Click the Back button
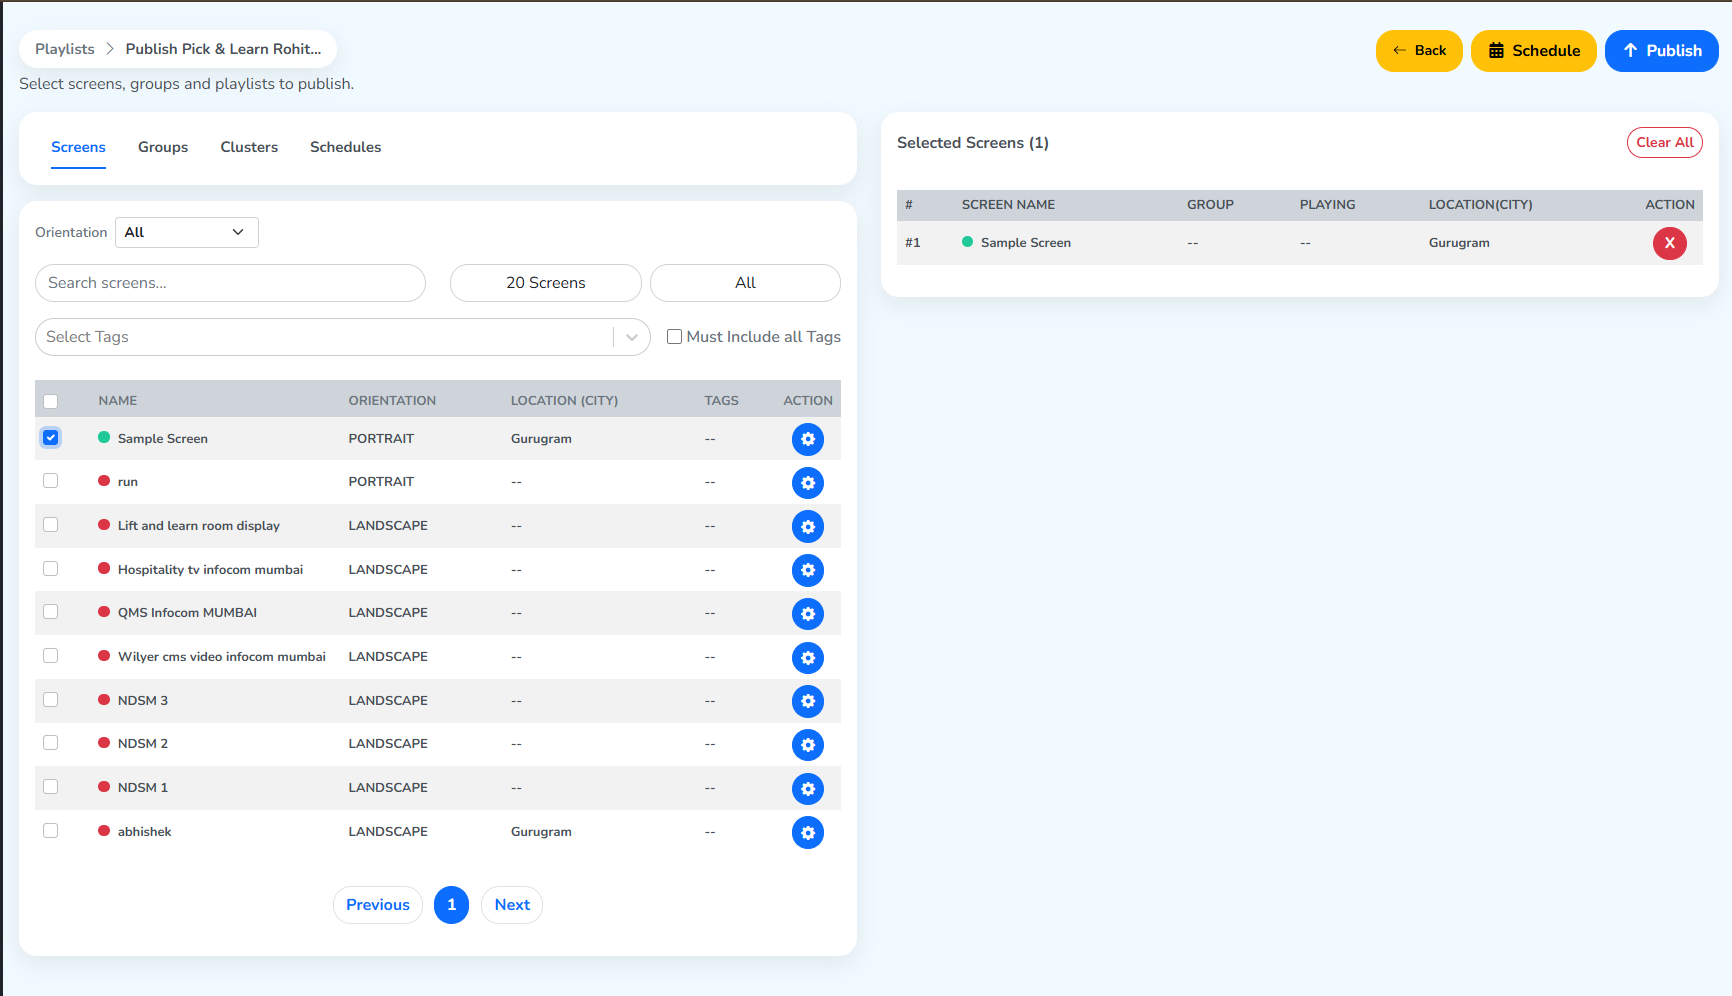The height and width of the screenshot is (996, 1732). tap(1419, 51)
